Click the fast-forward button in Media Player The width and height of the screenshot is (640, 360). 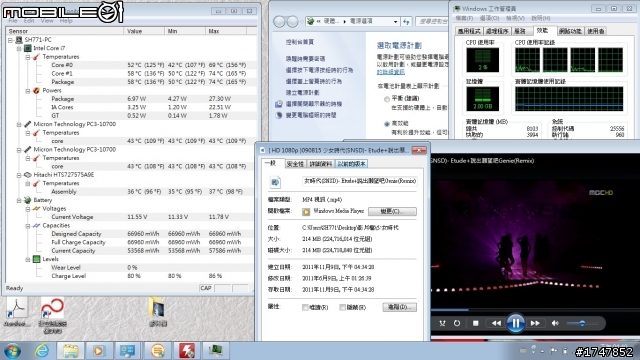point(535,323)
